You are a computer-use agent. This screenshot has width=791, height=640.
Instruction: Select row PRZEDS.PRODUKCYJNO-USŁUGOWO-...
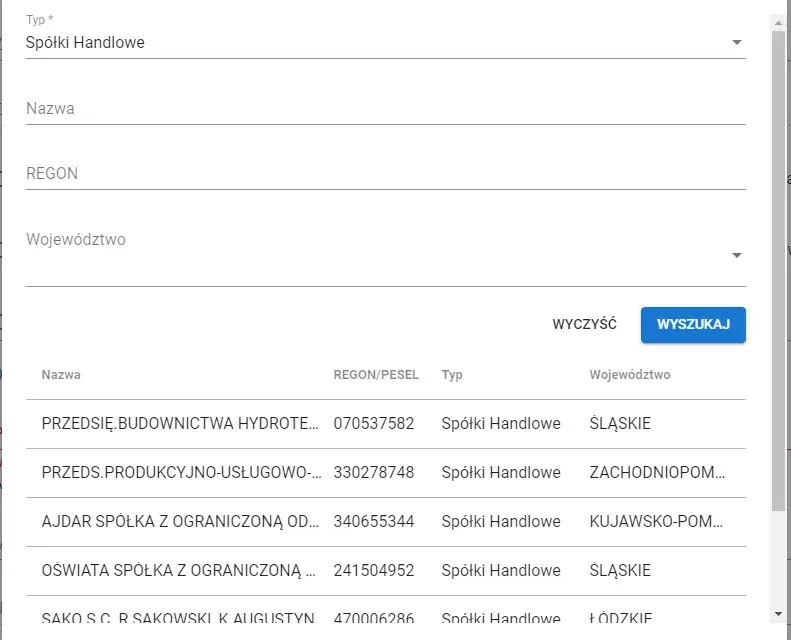[385, 473]
